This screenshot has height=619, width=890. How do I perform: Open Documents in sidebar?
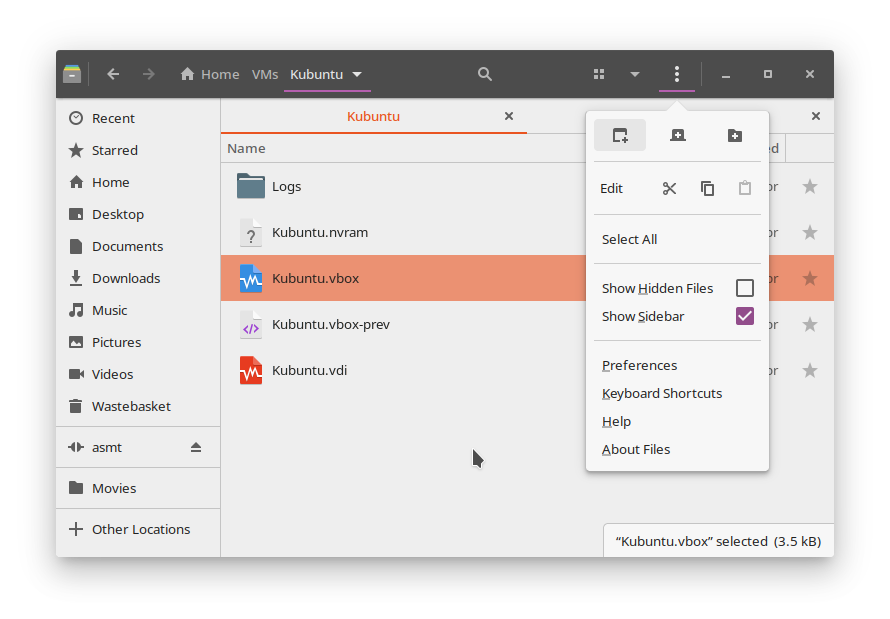tap(138, 246)
